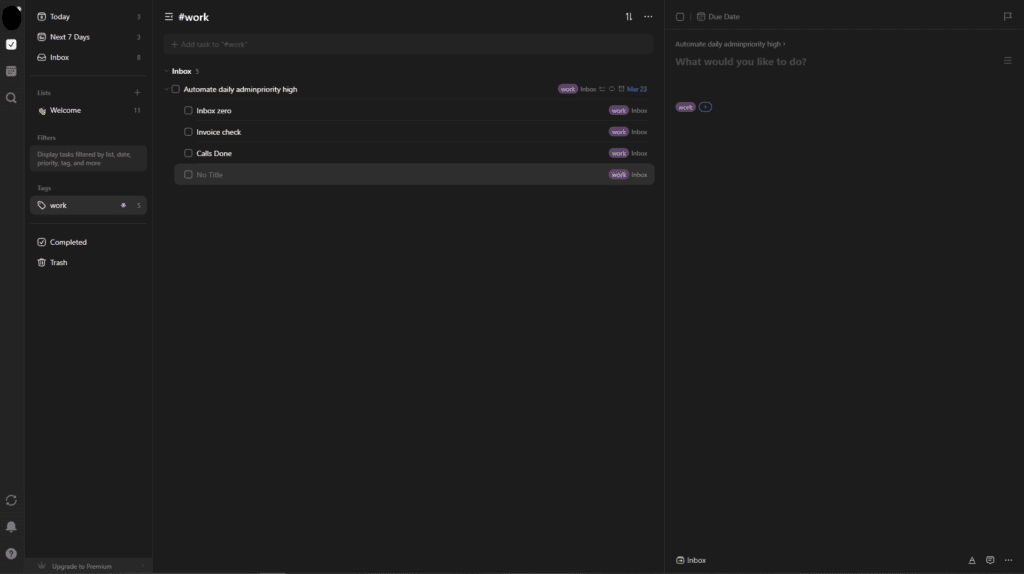Check off the Invoice check subtask

pos(188,132)
